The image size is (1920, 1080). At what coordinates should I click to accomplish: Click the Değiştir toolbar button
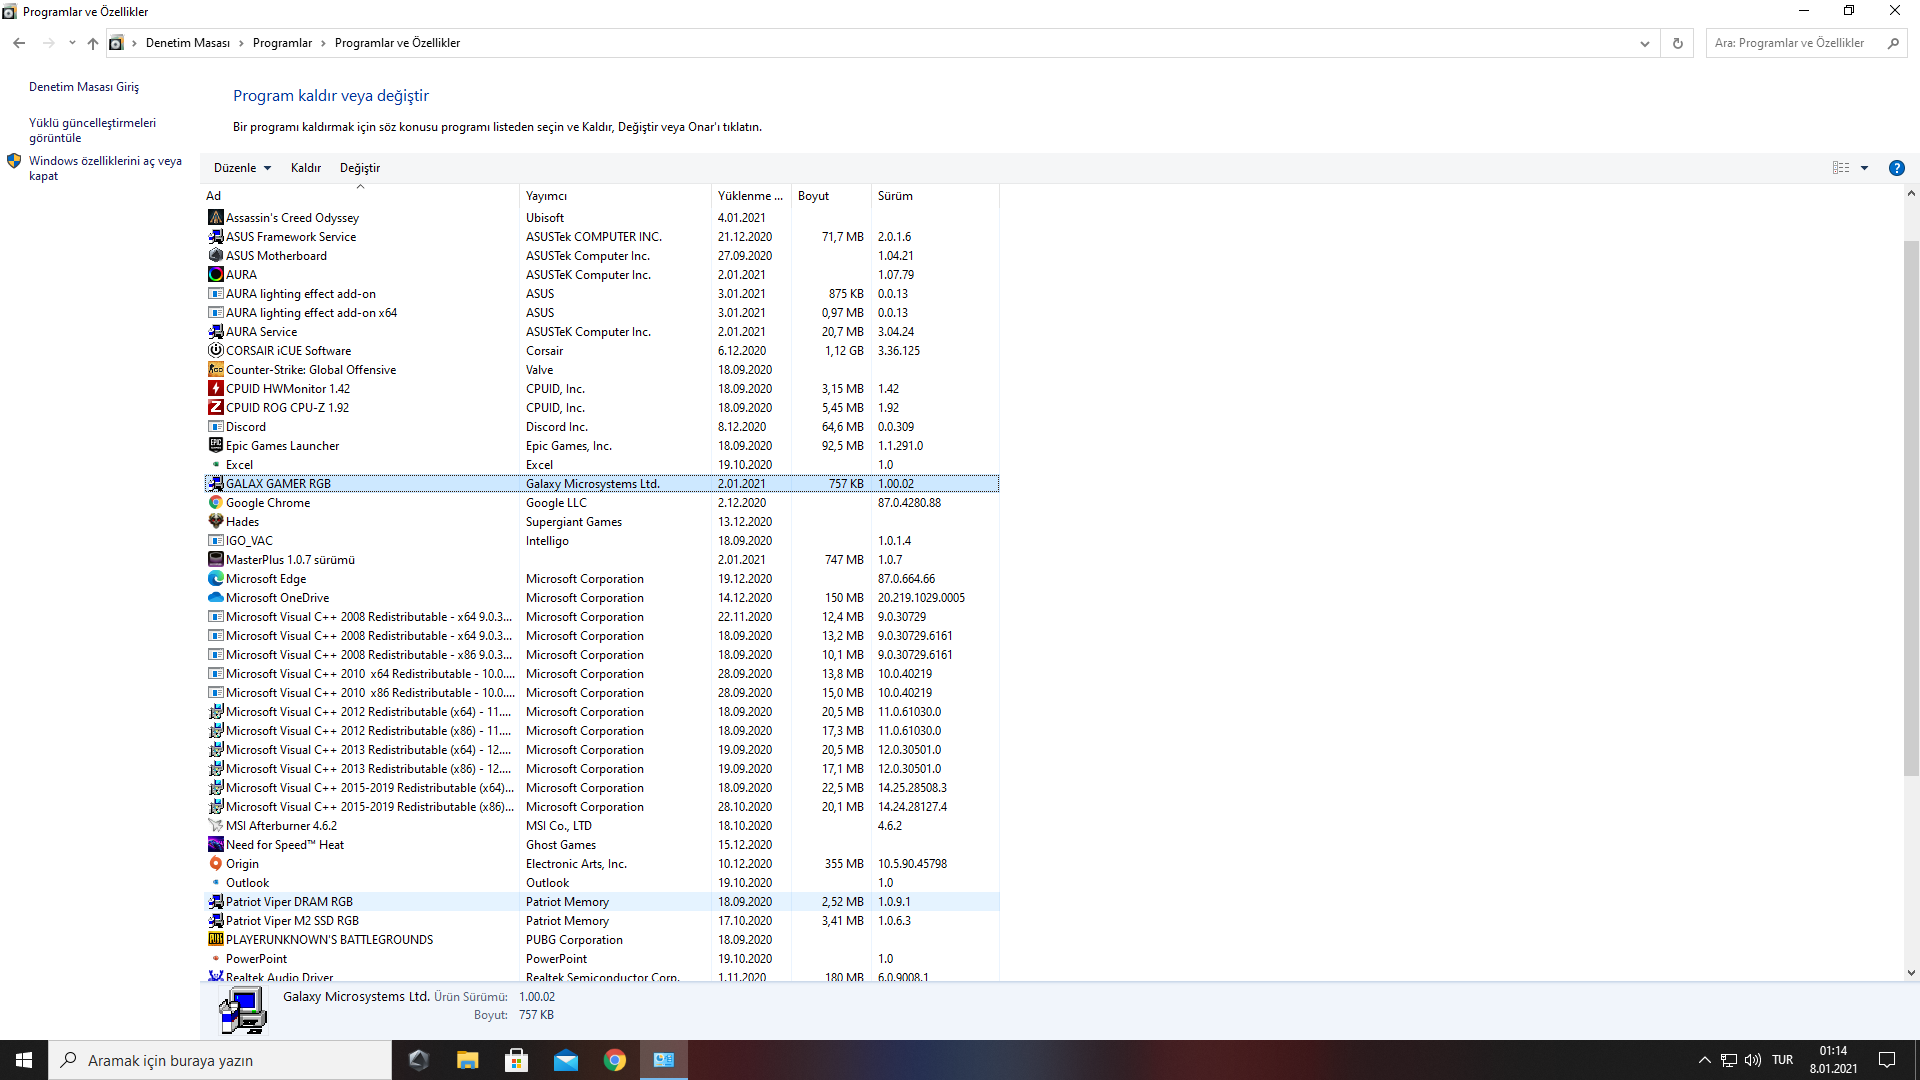(x=359, y=168)
